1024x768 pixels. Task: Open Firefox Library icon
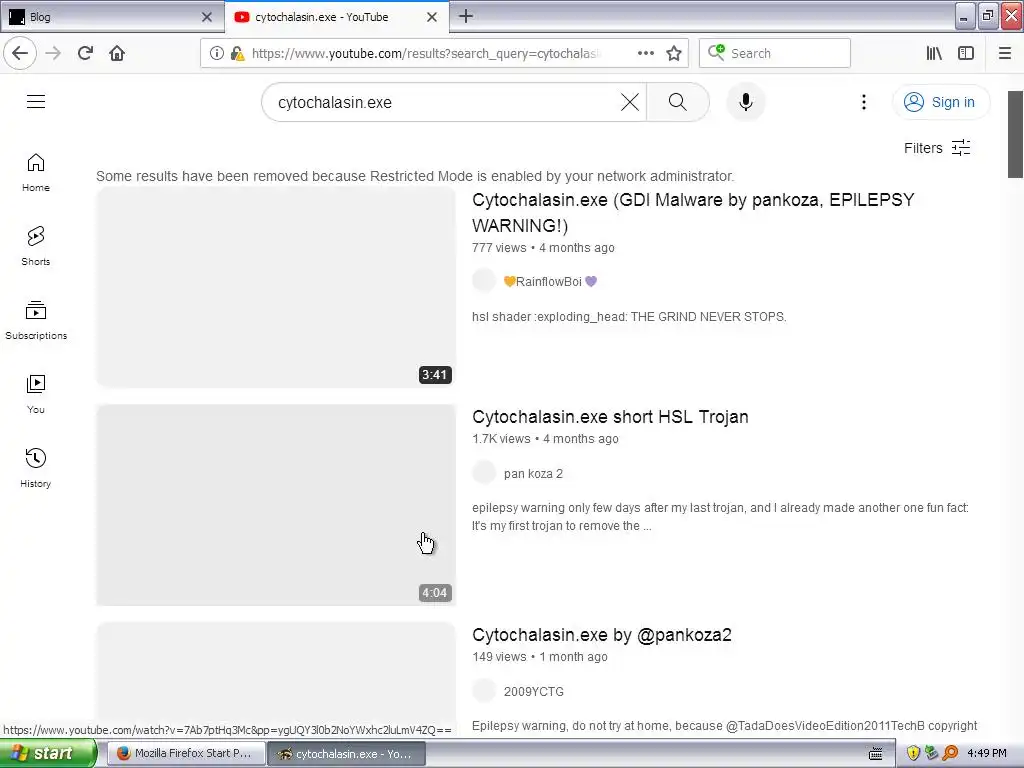coord(934,53)
